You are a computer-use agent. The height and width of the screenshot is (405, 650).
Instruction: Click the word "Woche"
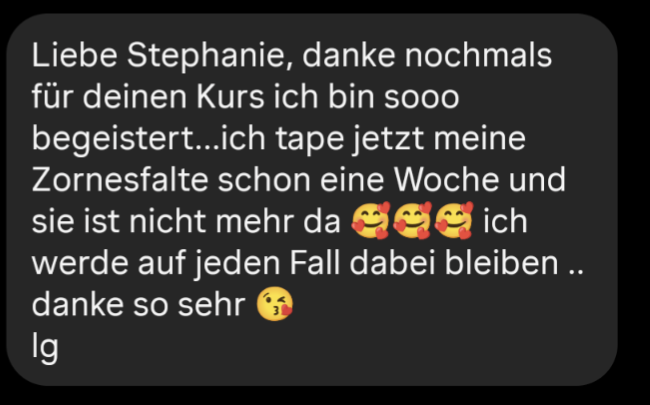point(446,179)
